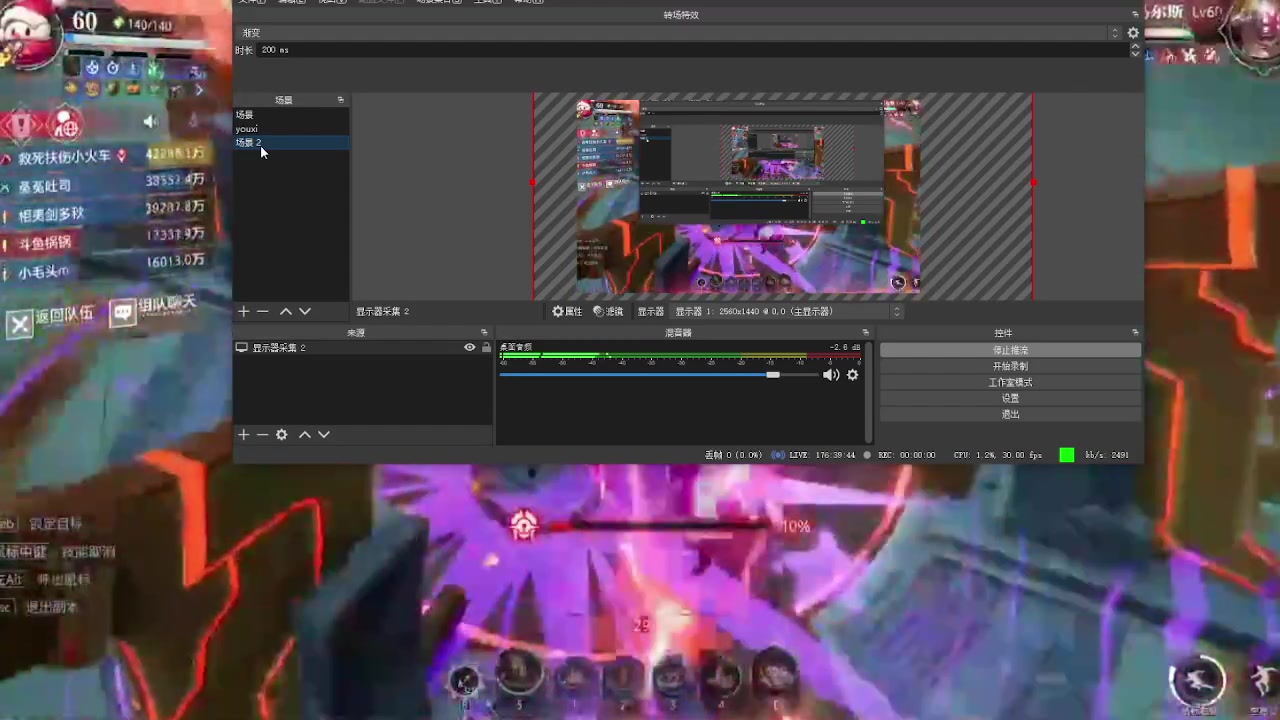Remove selected scene with minus icon

click(x=263, y=311)
